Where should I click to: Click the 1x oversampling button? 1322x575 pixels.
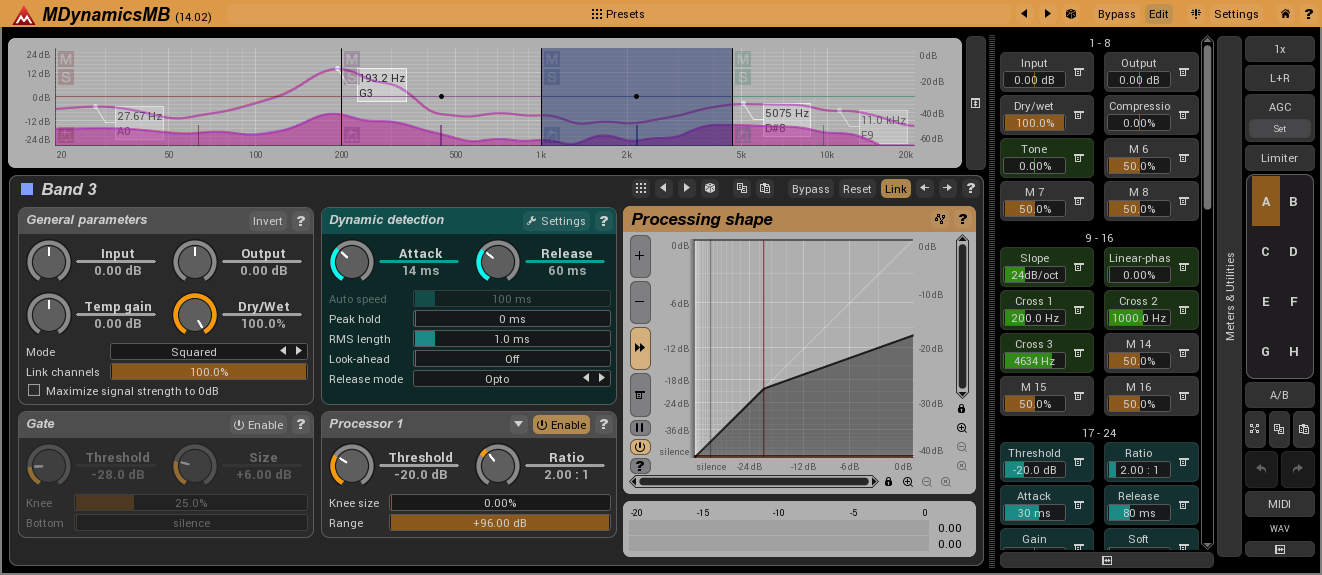(x=1279, y=49)
